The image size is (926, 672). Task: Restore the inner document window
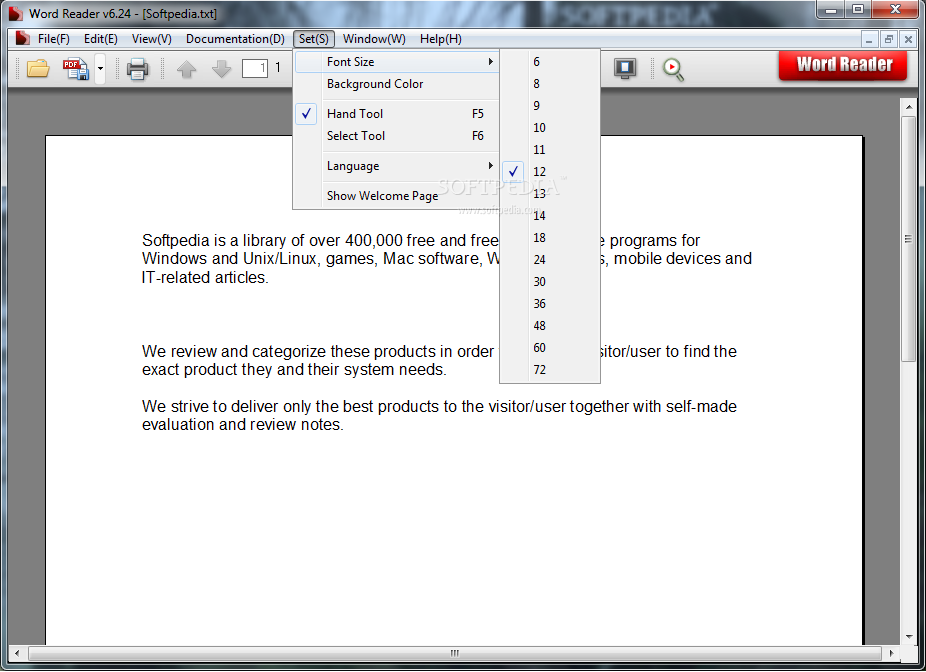888,40
